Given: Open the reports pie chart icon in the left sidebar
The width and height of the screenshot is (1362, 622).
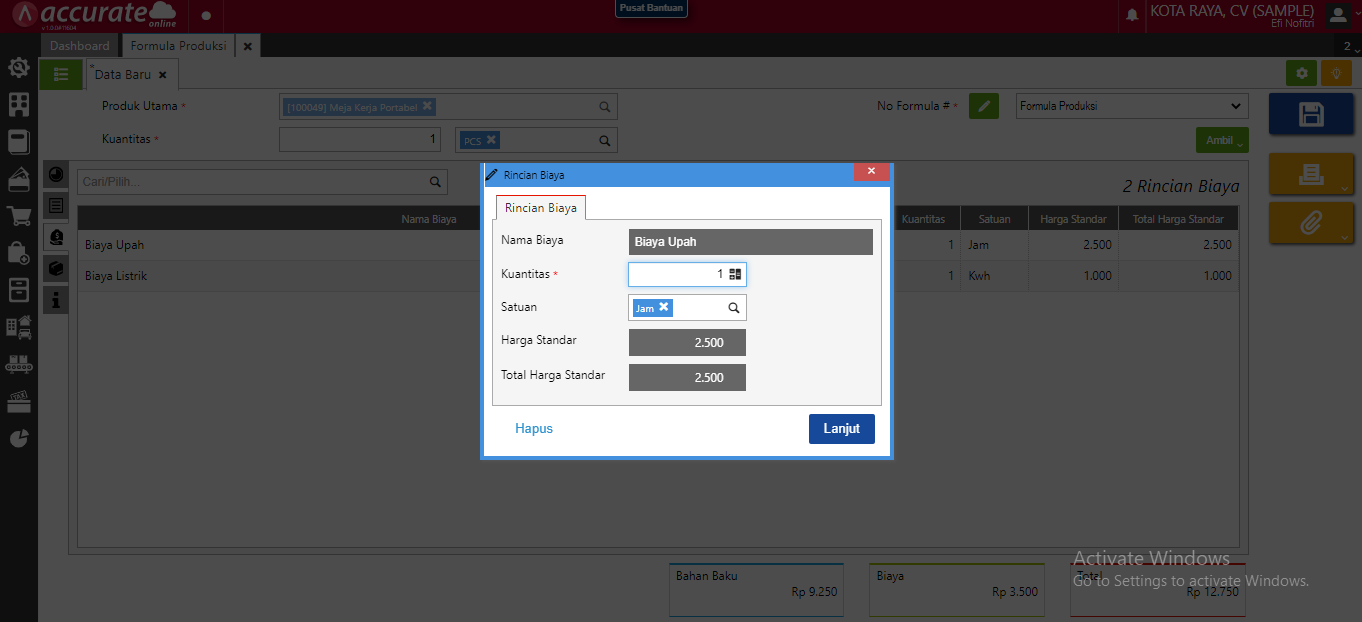Looking at the screenshot, I should [x=18, y=438].
